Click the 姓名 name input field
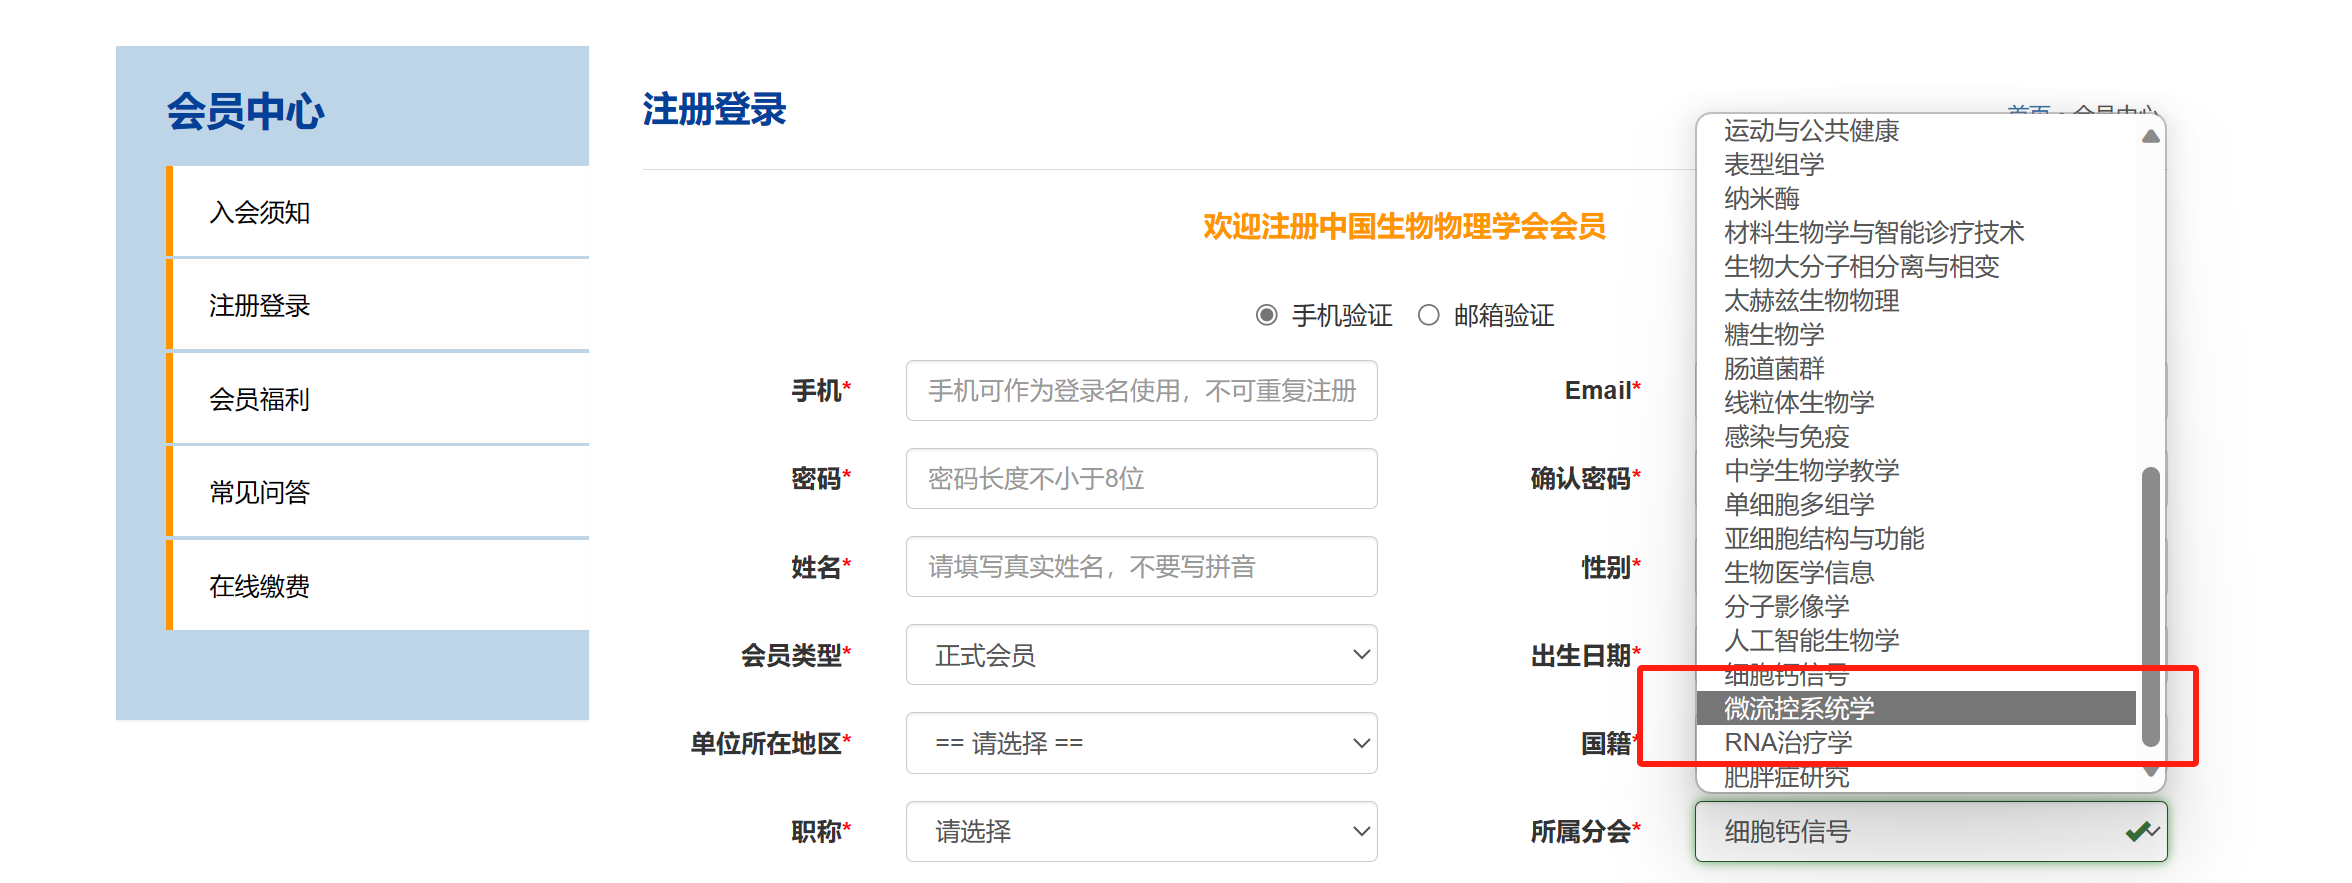Image resolution: width=2352 pixels, height=883 pixels. point(1141,567)
